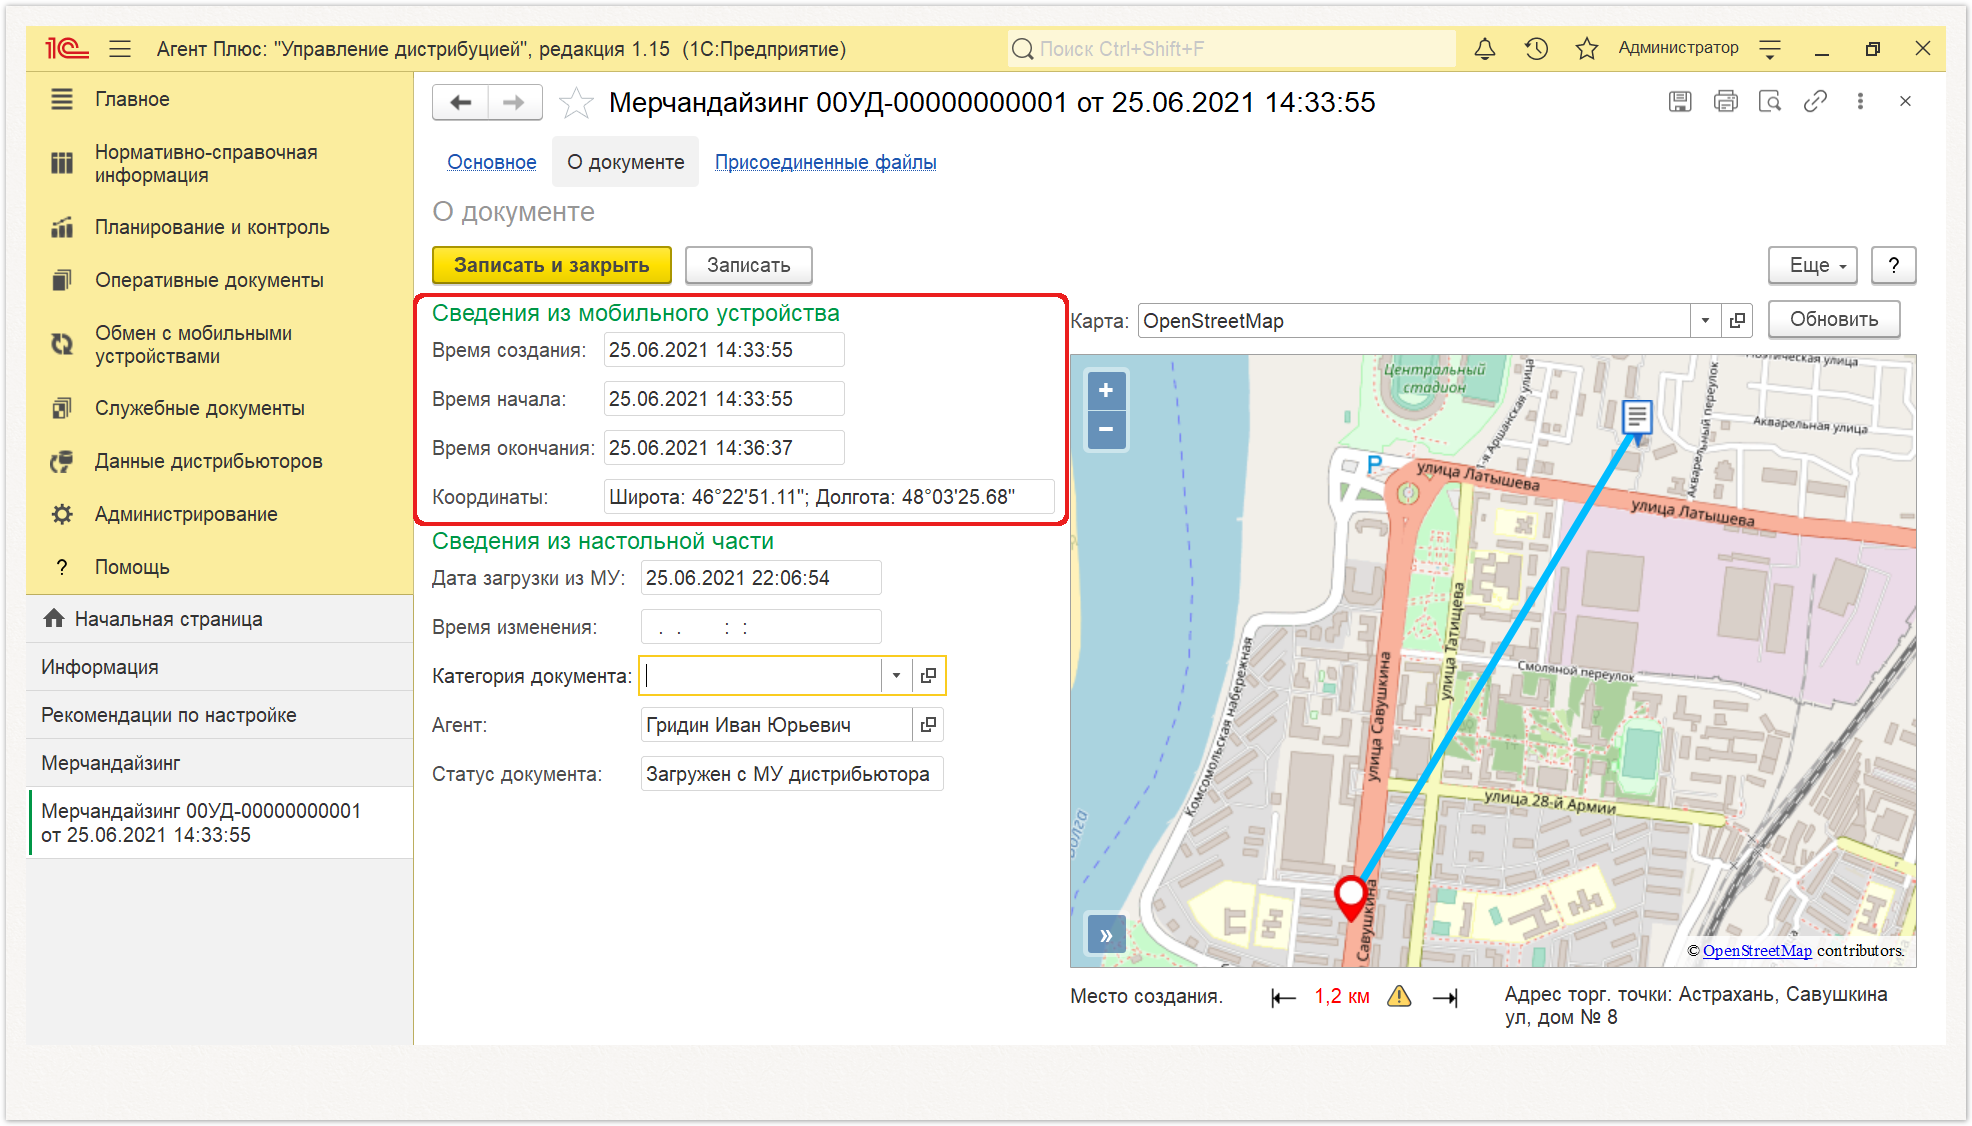Open the Карта field's open-form icon
This screenshot has height=1126, width=1972.
(1737, 321)
